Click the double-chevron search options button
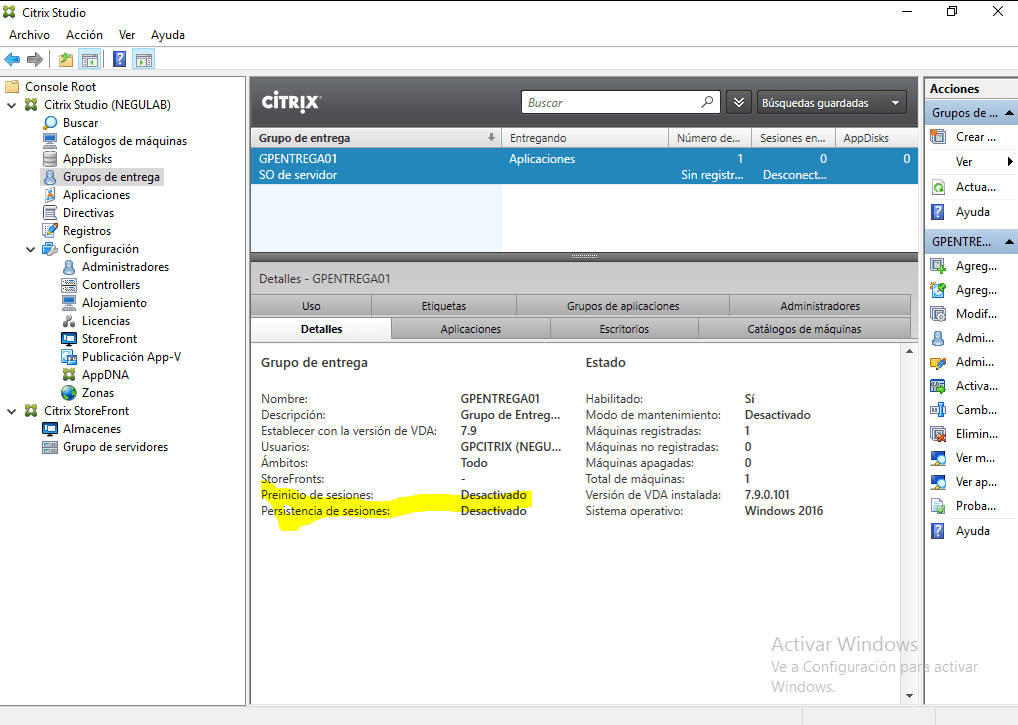 point(738,102)
